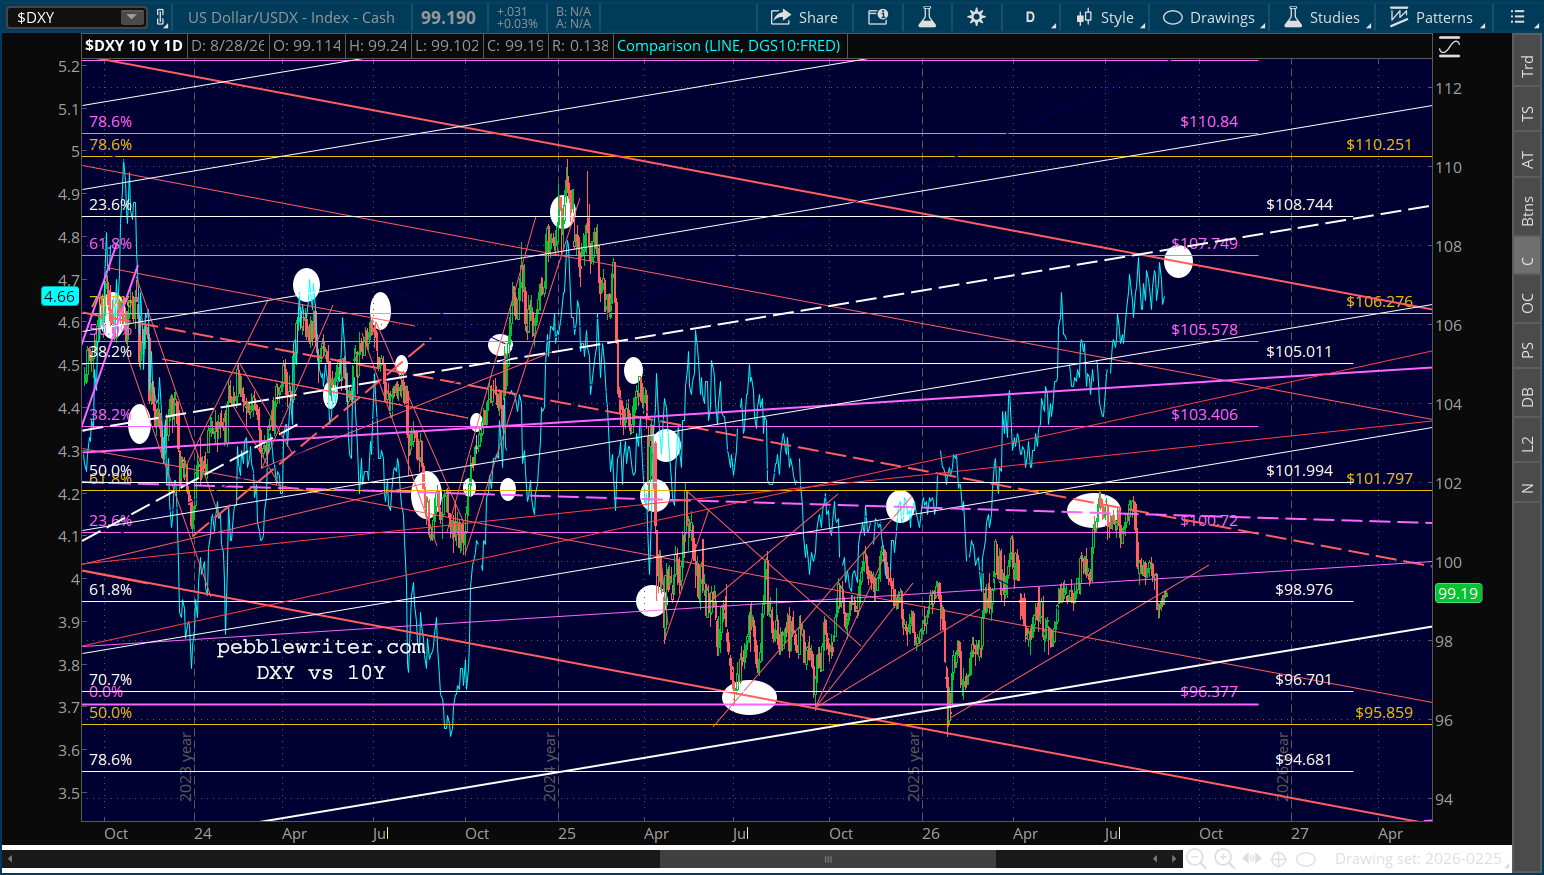The height and width of the screenshot is (875, 1544).
Task: Open the product info card icon
Action: pyautogui.click(x=877, y=17)
